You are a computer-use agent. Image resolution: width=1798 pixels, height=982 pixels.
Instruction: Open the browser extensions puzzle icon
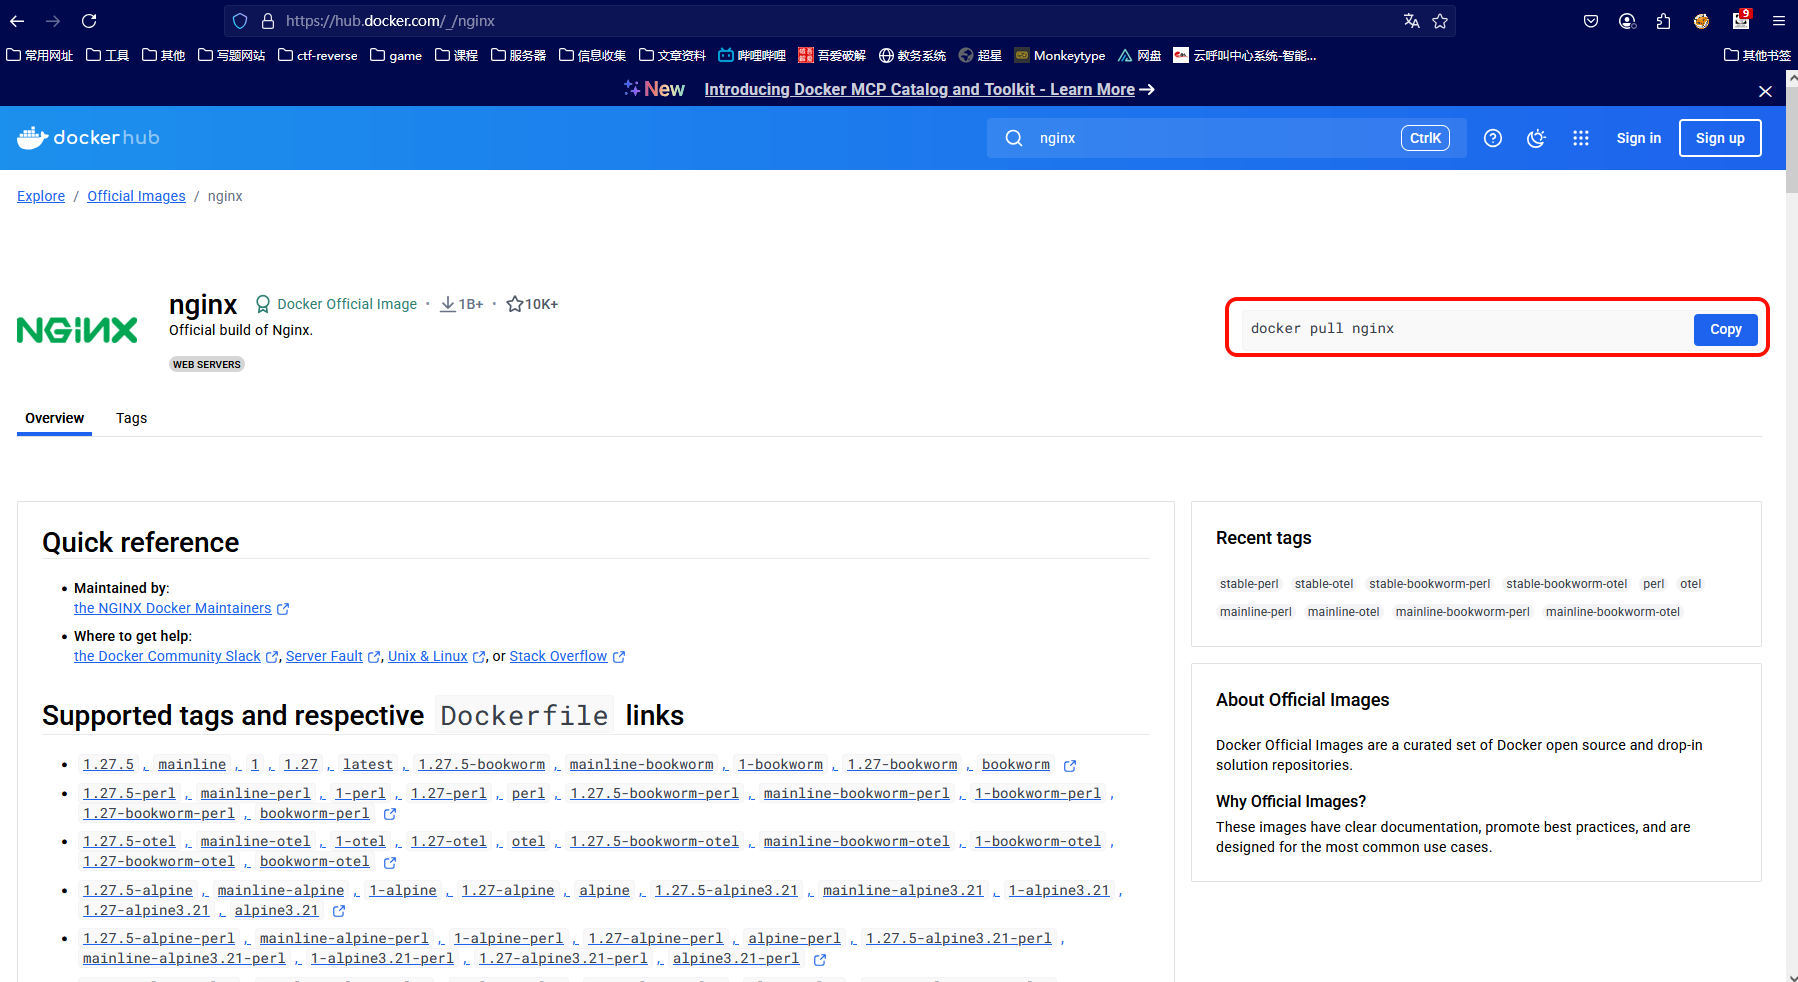pyautogui.click(x=1663, y=21)
